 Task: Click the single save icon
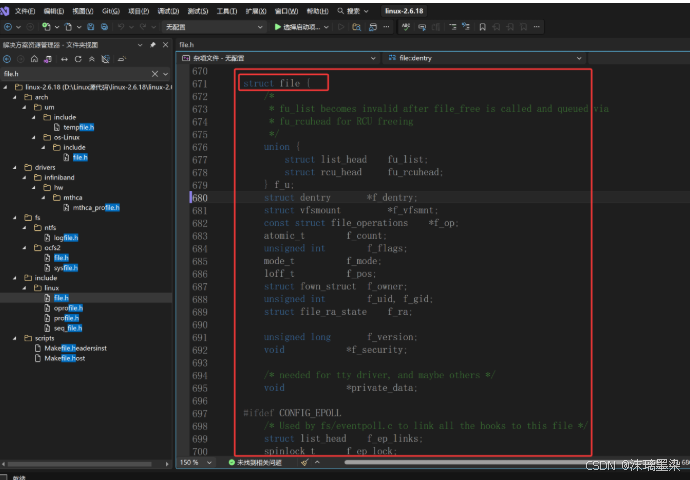coord(91,27)
